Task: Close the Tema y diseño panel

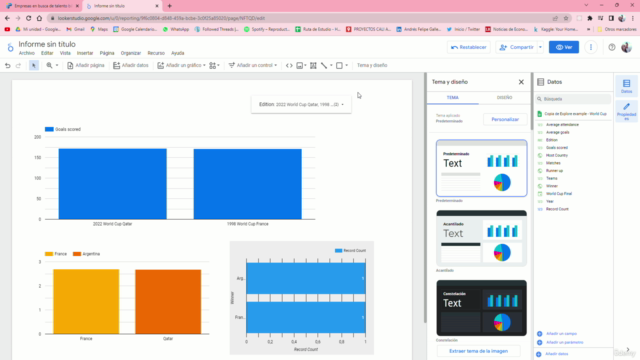Action: coord(521,82)
